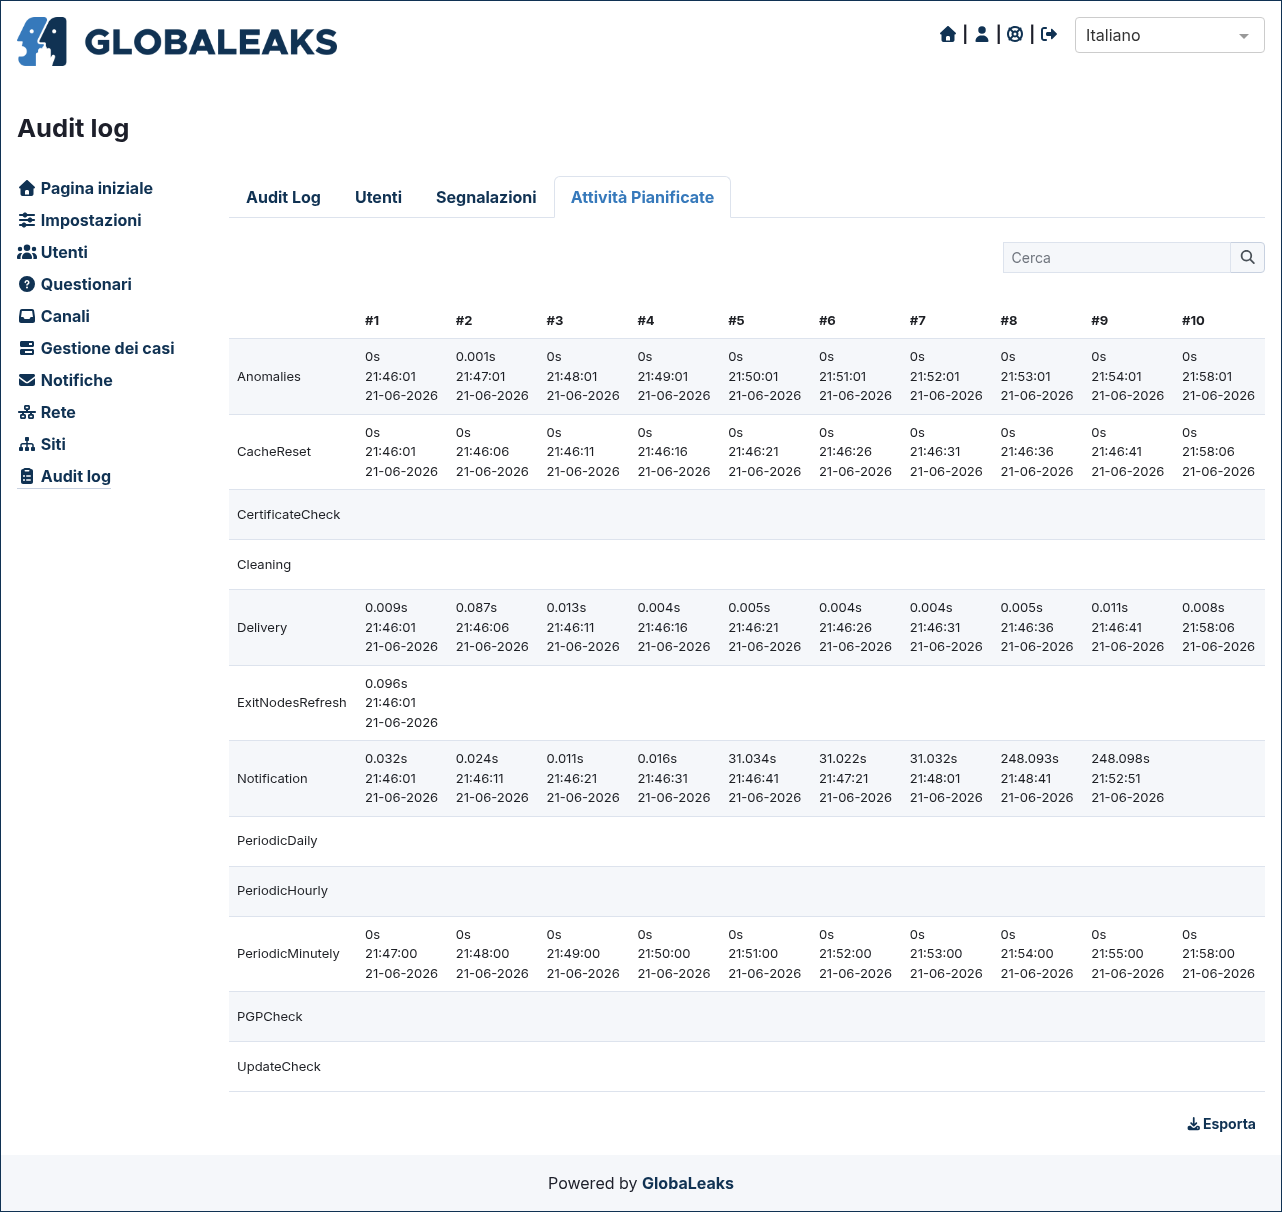Open Impostazioni in the sidebar
This screenshot has height=1212, width=1282.
(x=91, y=220)
